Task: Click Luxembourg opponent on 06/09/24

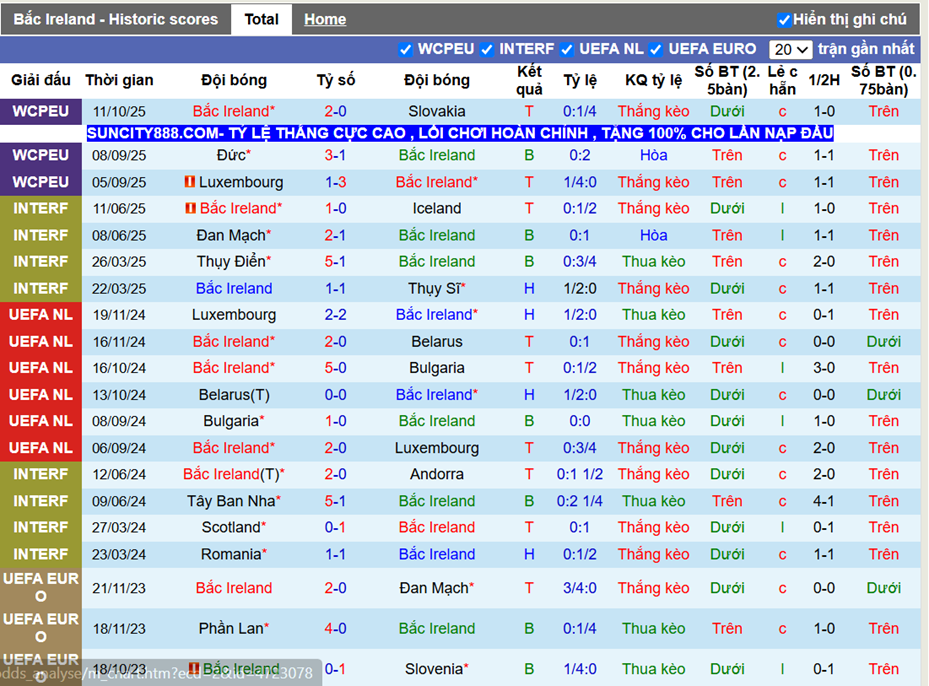Action: [437, 448]
